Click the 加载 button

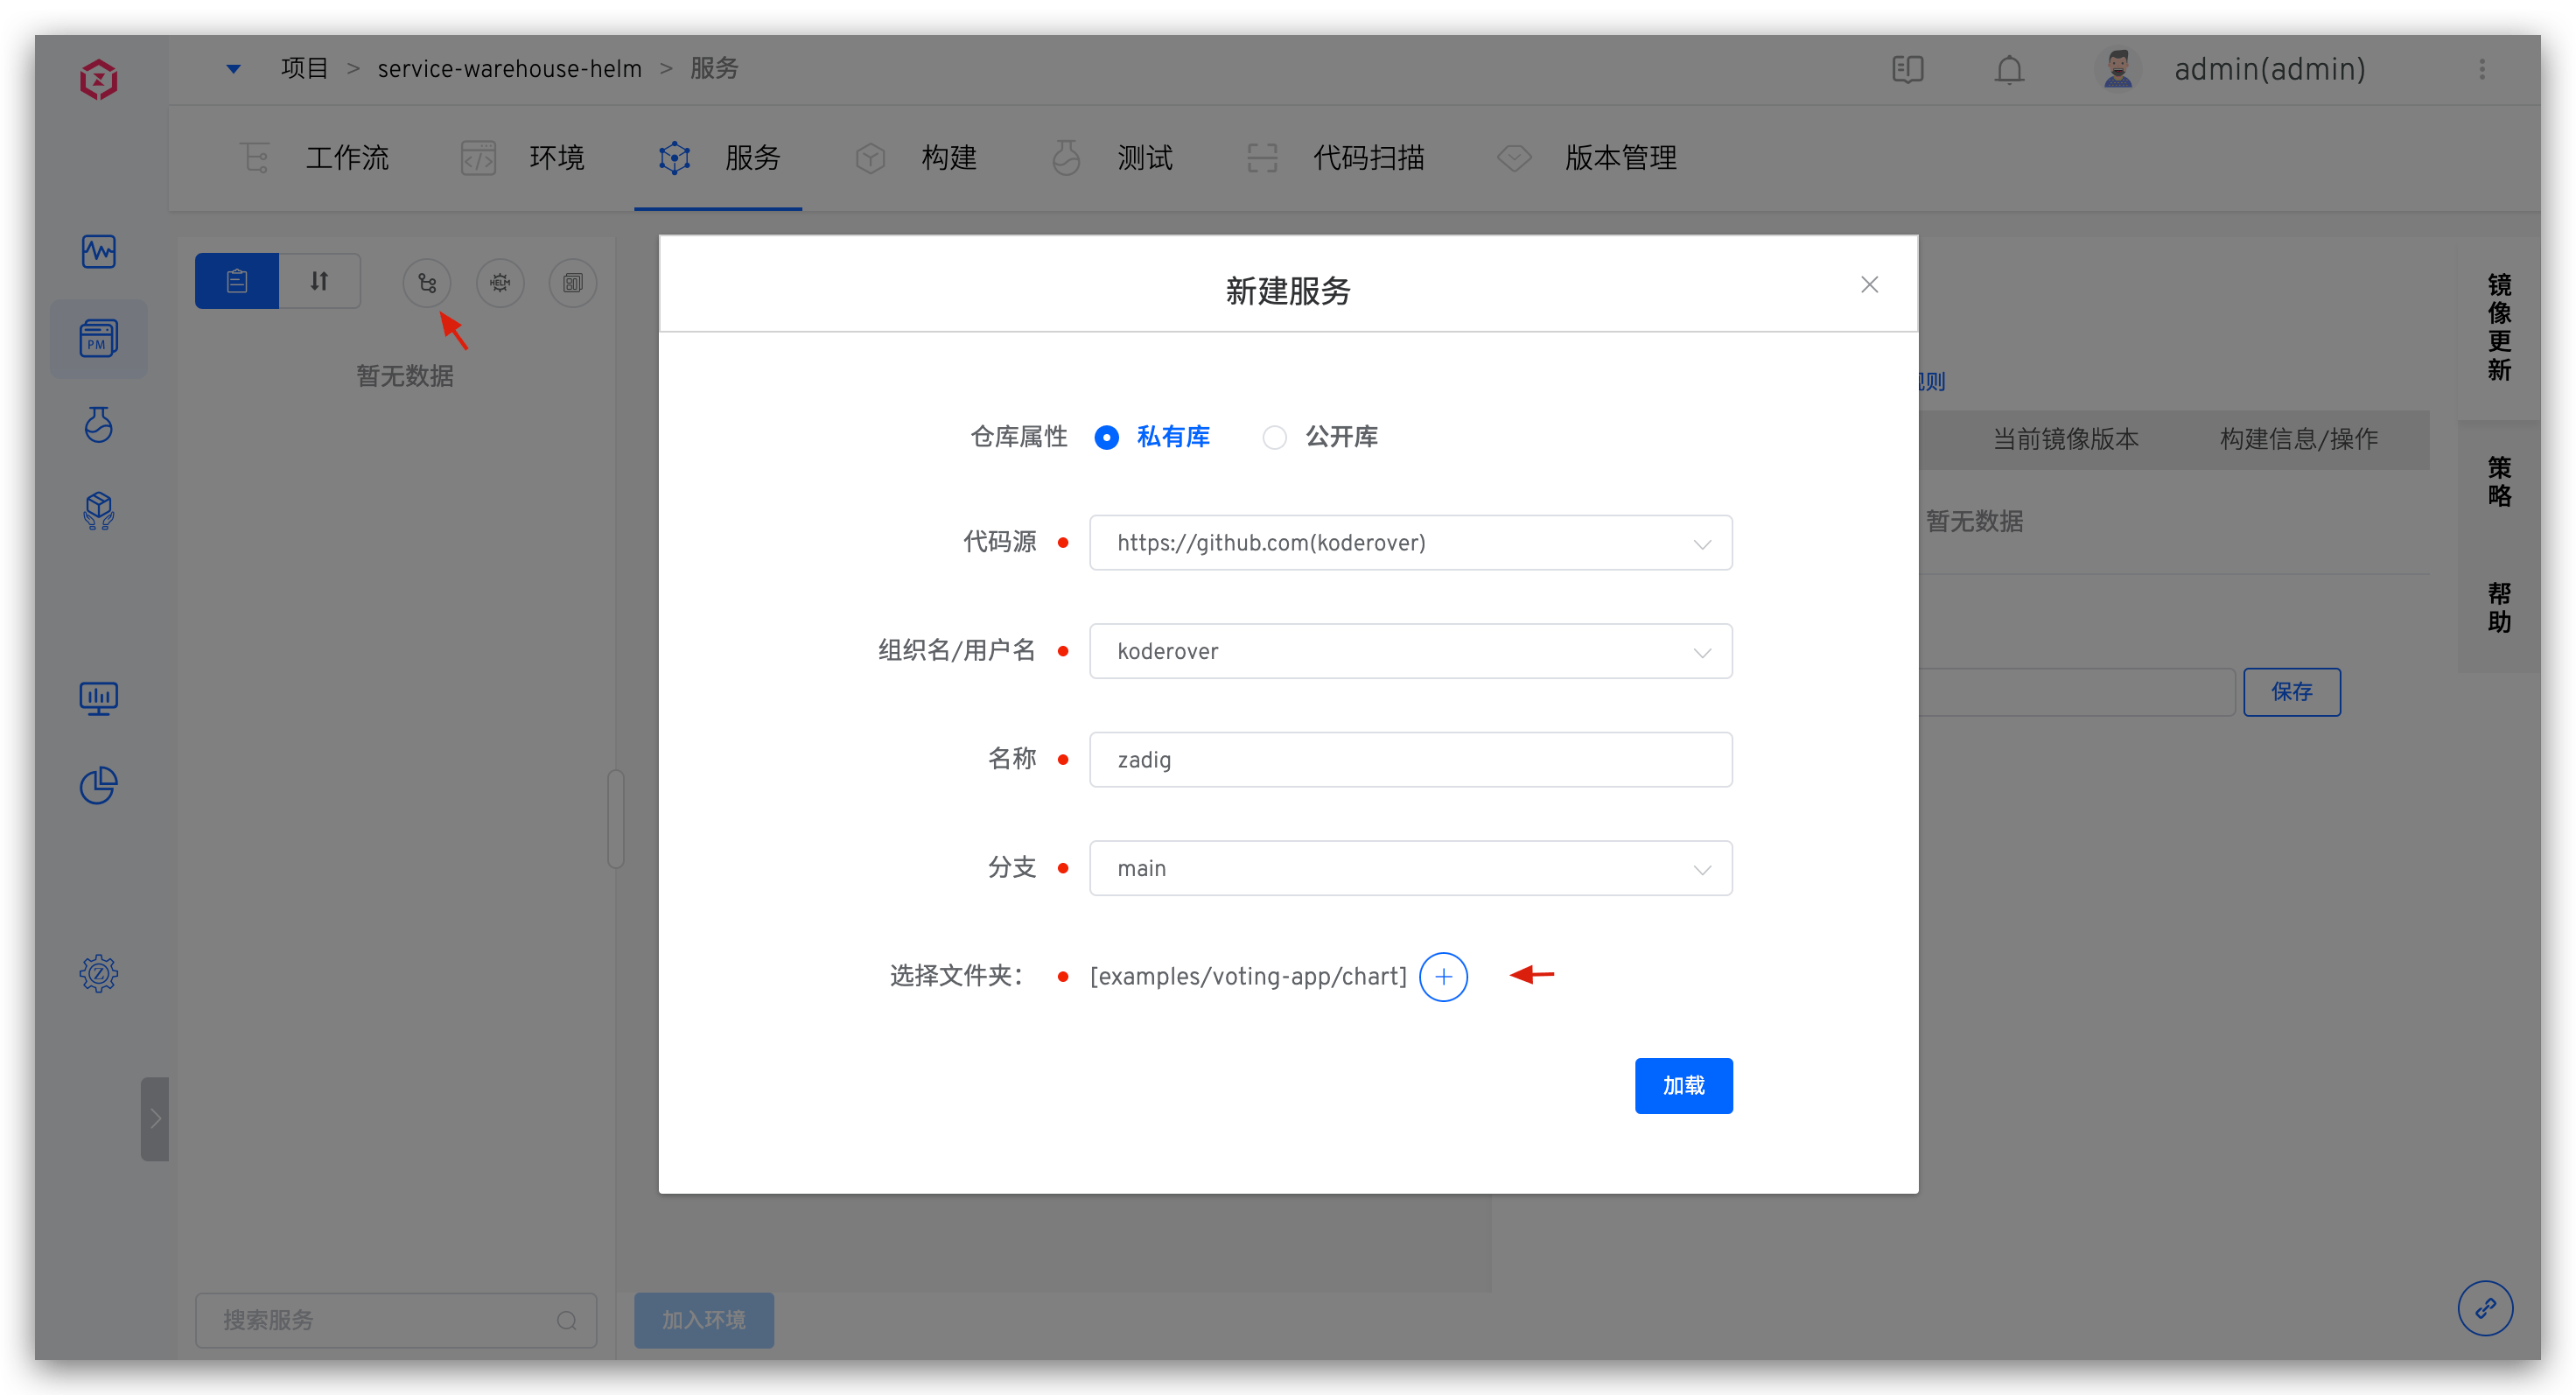coord(1683,1086)
